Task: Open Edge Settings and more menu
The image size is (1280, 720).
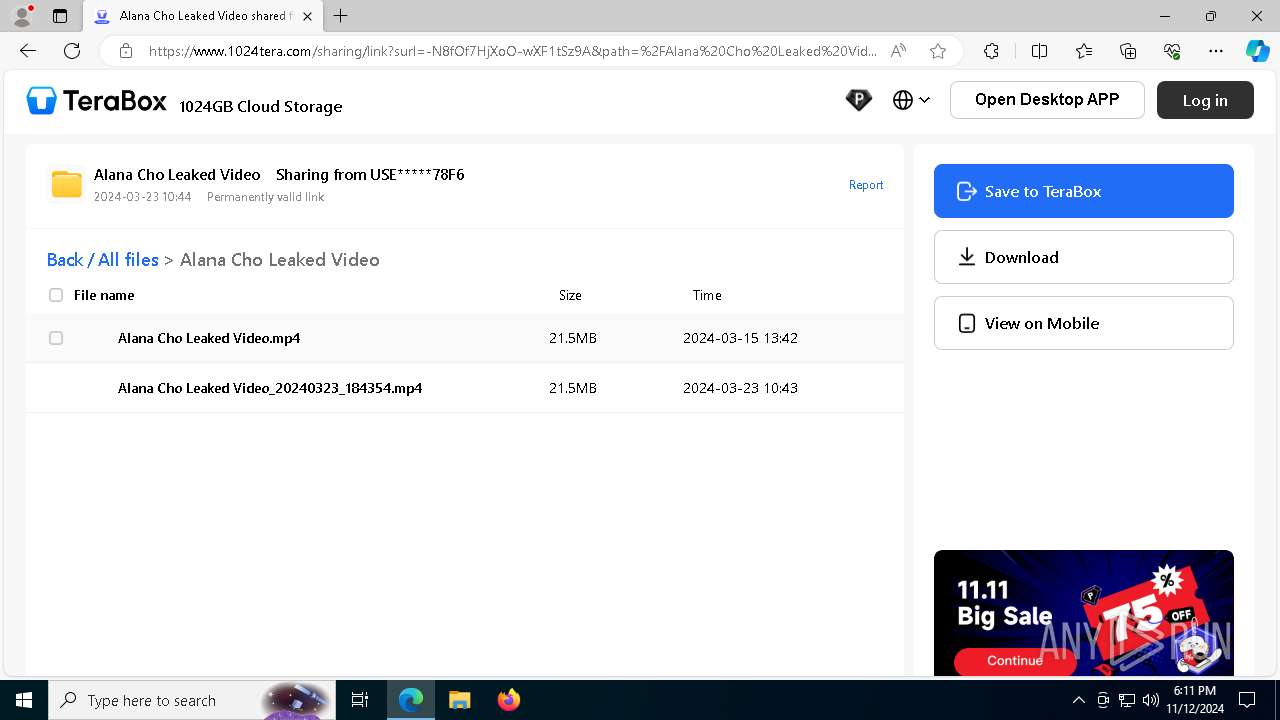Action: pyautogui.click(x=1216, y=51)
